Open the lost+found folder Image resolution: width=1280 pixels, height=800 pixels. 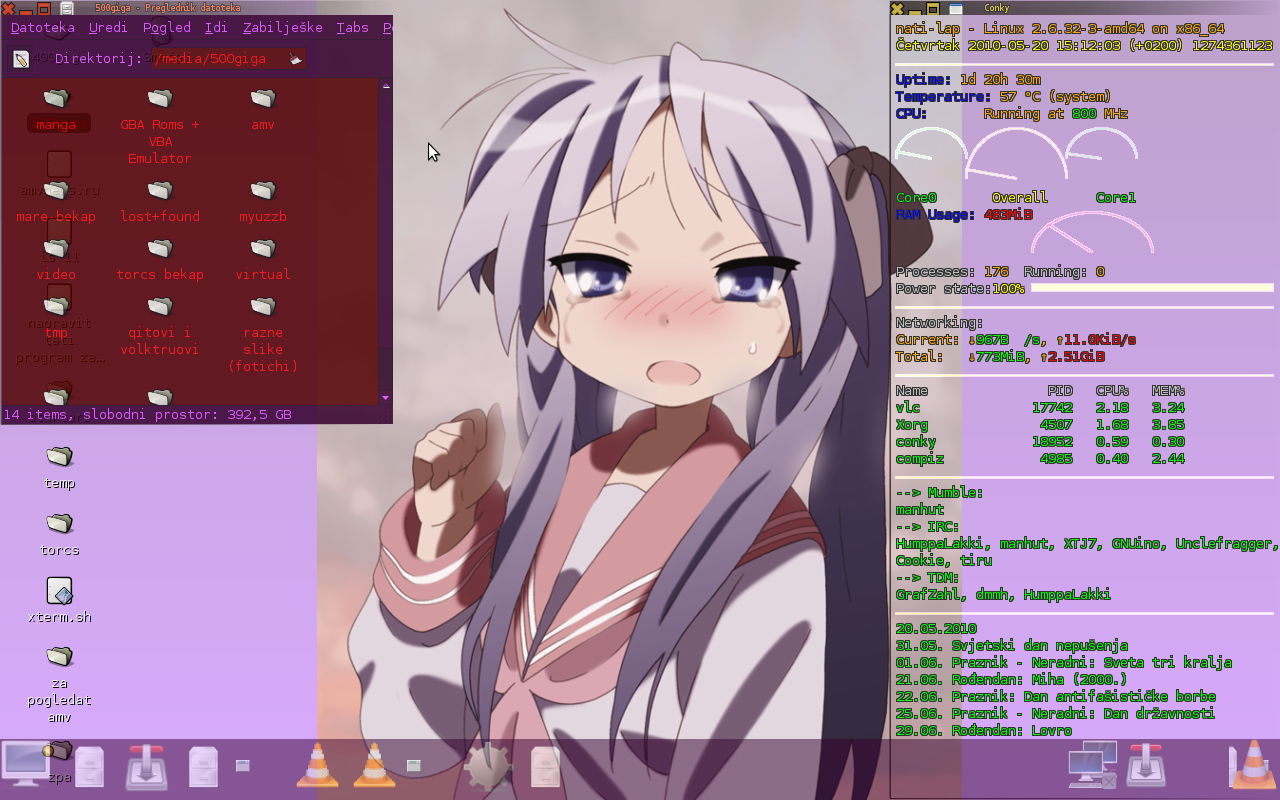tap(160, 191)
